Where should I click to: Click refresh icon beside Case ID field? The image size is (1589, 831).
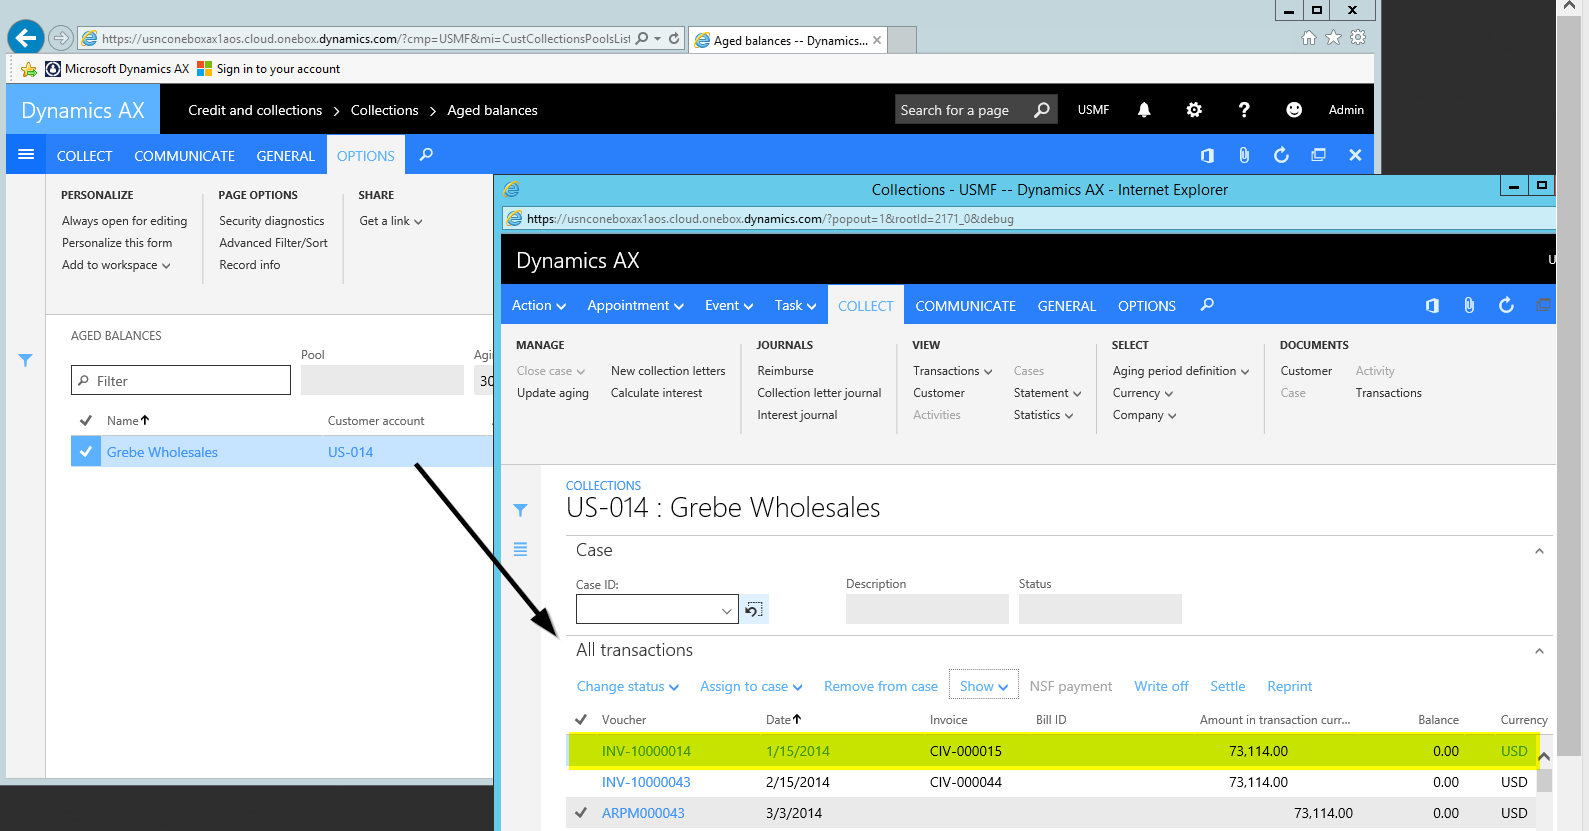[754, 609]
